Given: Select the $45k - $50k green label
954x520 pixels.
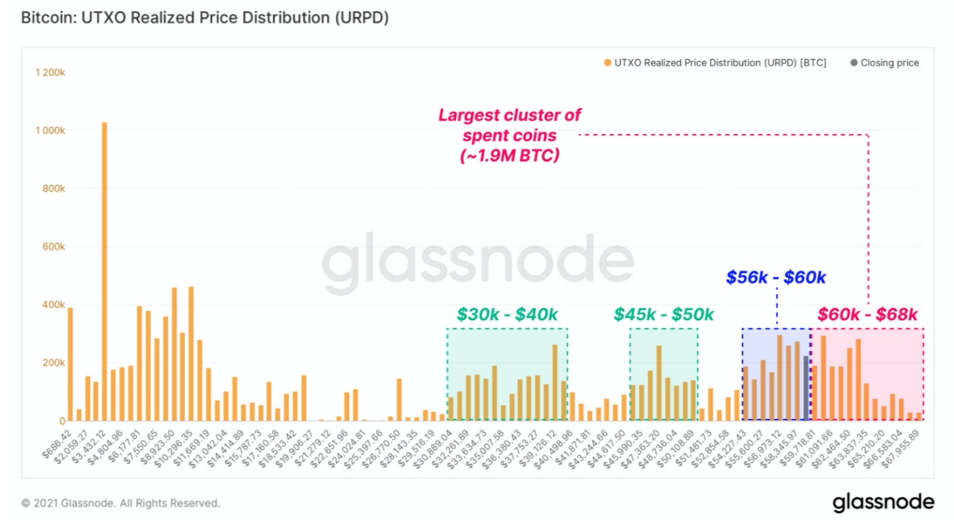Looking at the screenshot, I should click(663, 314).
